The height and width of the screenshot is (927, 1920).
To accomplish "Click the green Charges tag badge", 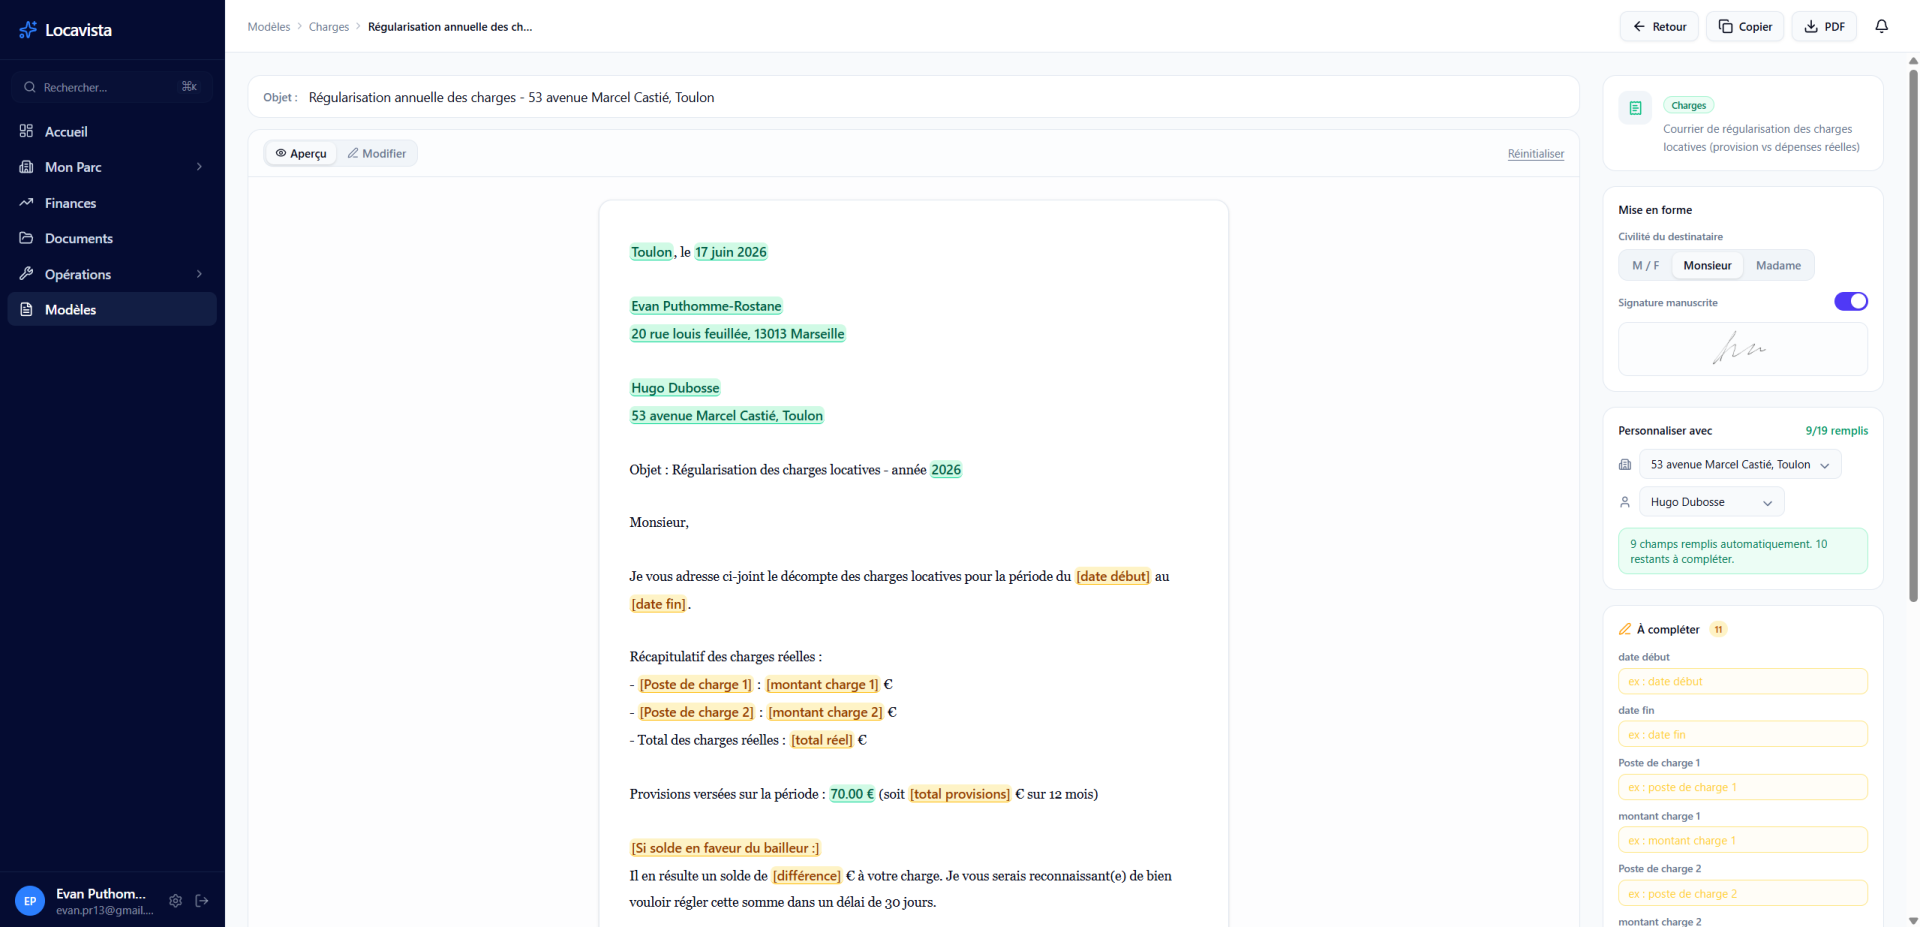I will 1689,105.
